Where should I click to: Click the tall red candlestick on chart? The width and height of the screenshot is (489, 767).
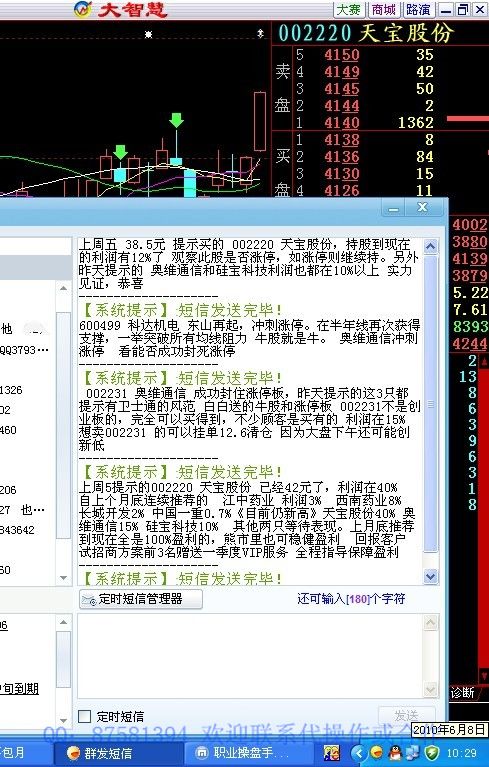coord(260,121)
